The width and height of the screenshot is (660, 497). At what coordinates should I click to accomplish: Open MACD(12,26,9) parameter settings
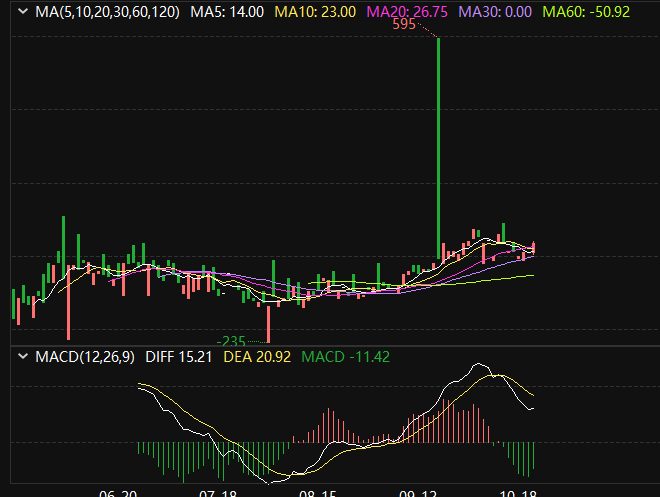(87, 356)
